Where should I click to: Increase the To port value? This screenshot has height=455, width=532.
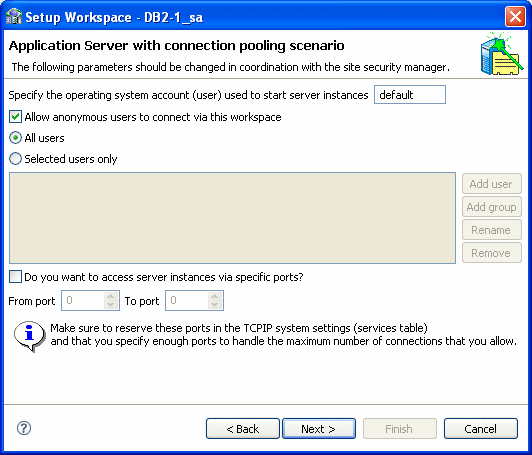click(214, 297)
